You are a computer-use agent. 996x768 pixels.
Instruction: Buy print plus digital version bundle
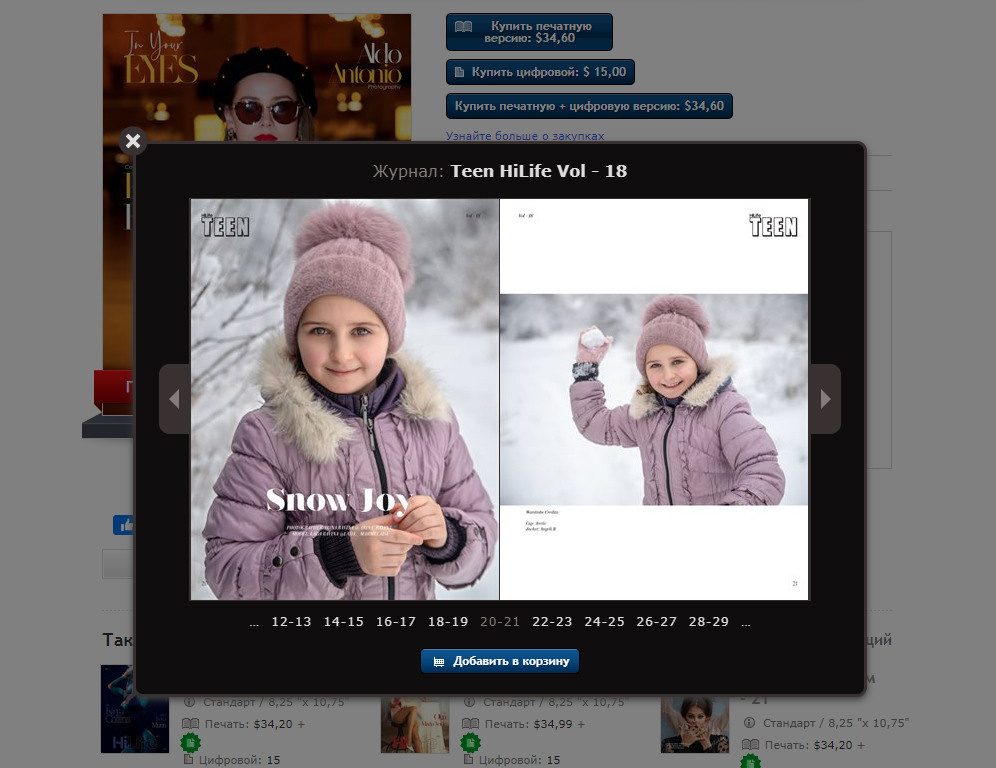tap(589, 106)
